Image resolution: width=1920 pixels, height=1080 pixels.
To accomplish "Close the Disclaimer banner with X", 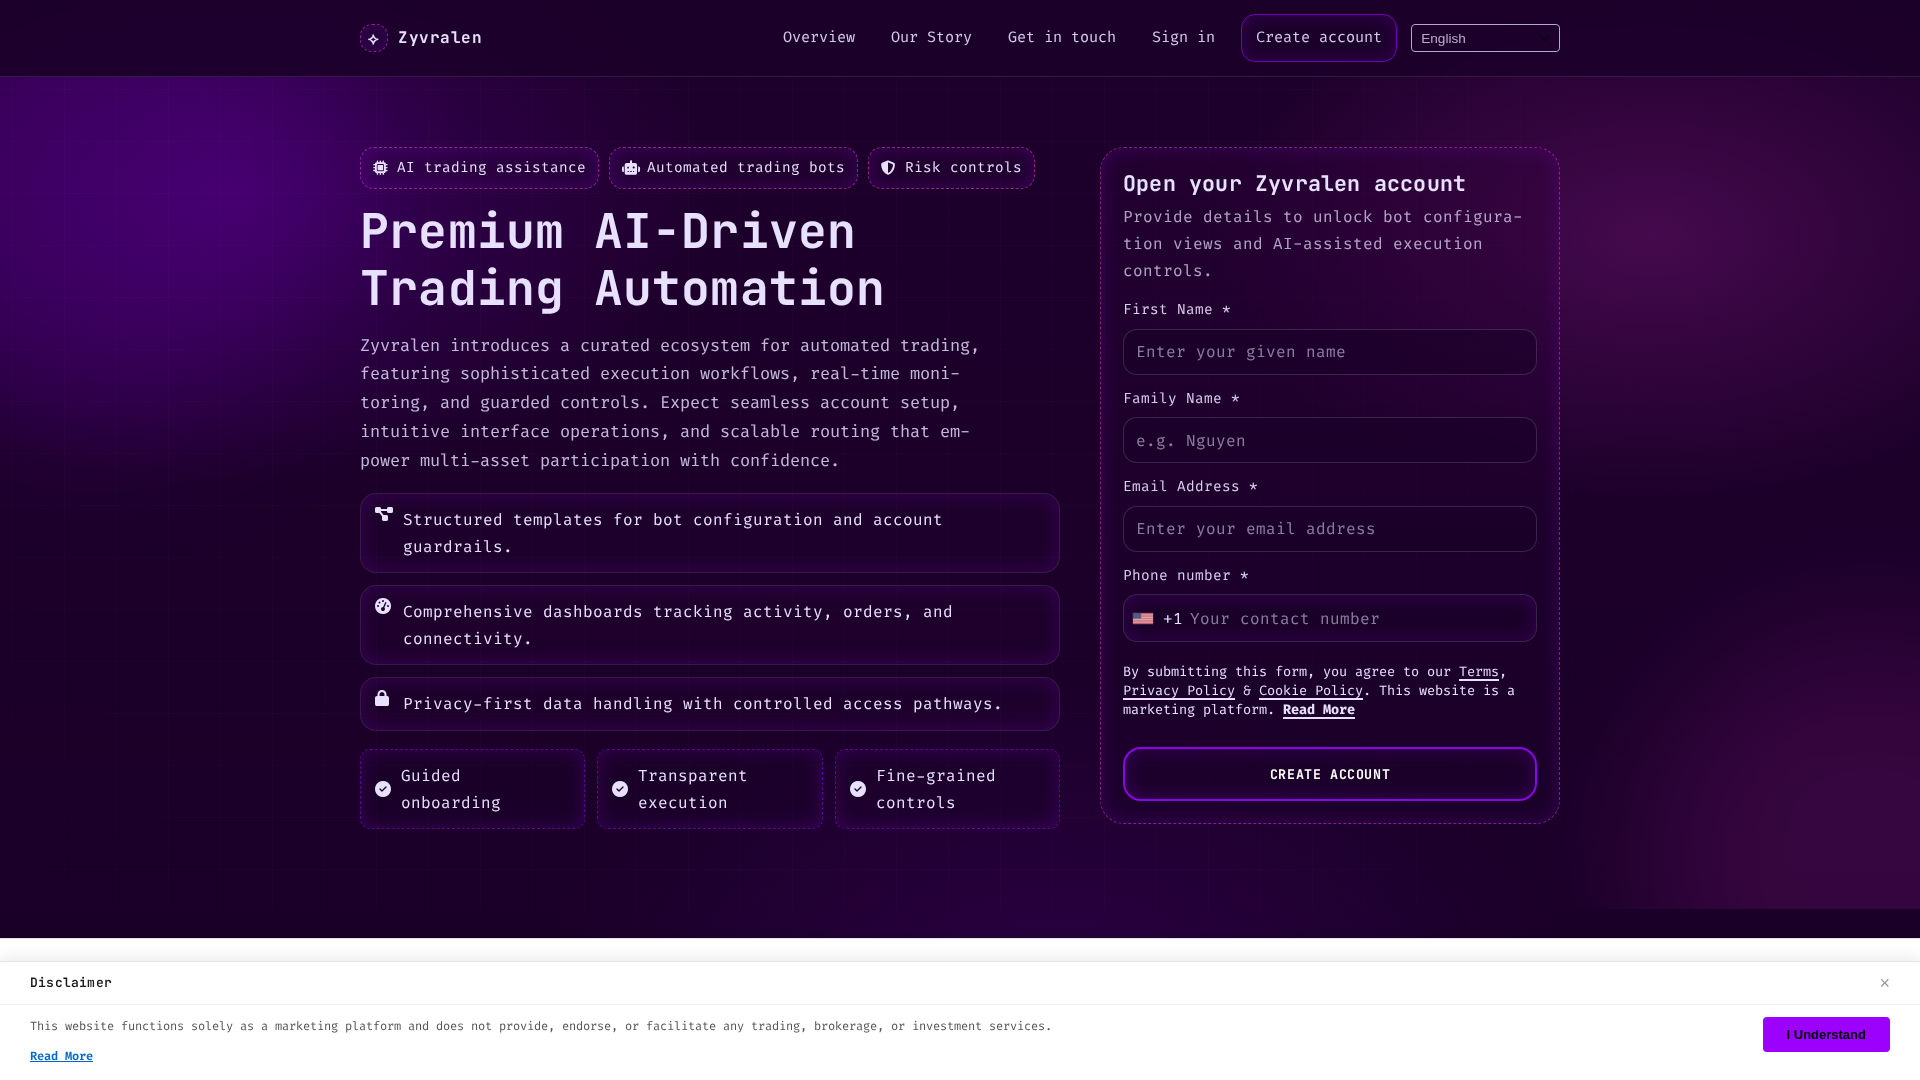I will pyautogui.click(x=1884, y=983).
